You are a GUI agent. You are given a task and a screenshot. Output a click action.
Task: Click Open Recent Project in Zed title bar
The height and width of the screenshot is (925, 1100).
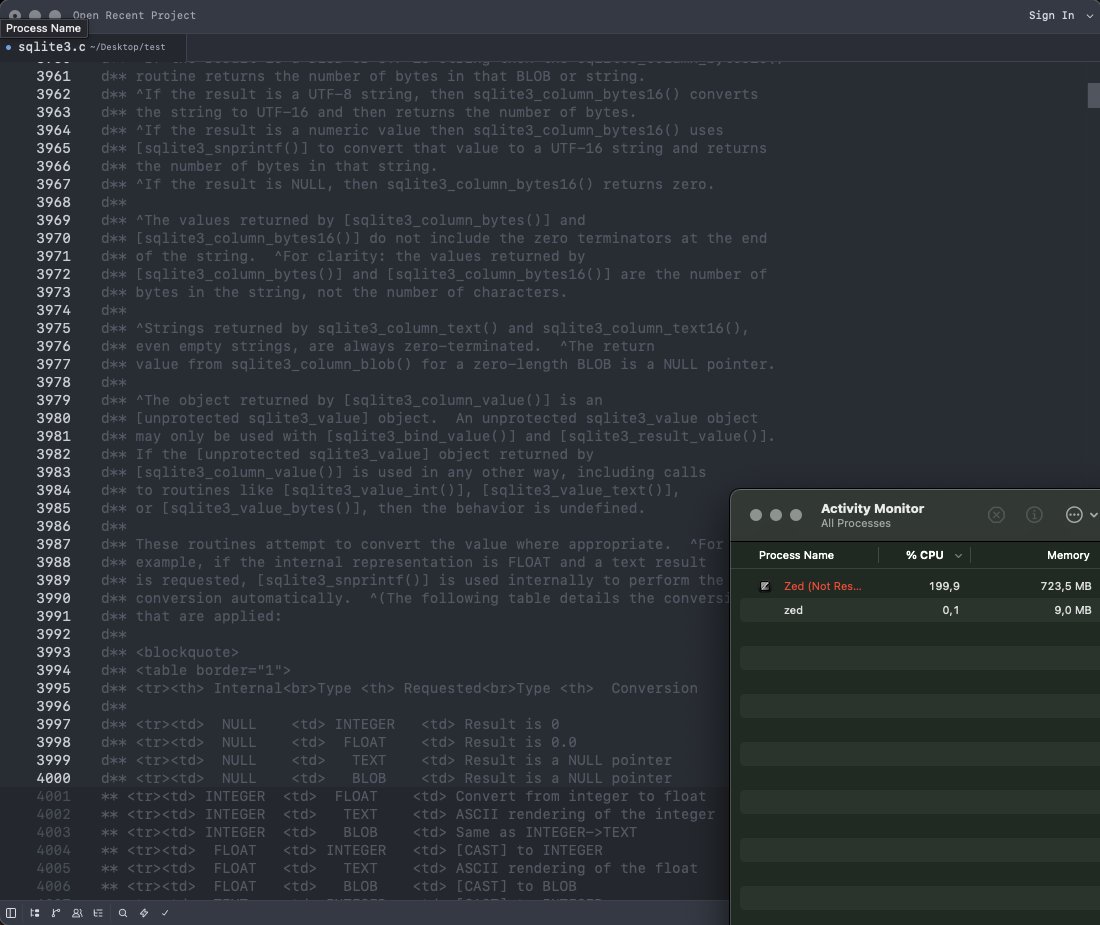tap(134, 15)
